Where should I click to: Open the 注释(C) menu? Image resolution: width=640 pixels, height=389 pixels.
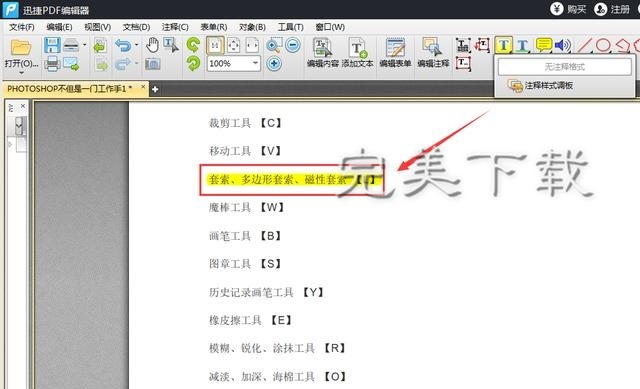point(175,27)
